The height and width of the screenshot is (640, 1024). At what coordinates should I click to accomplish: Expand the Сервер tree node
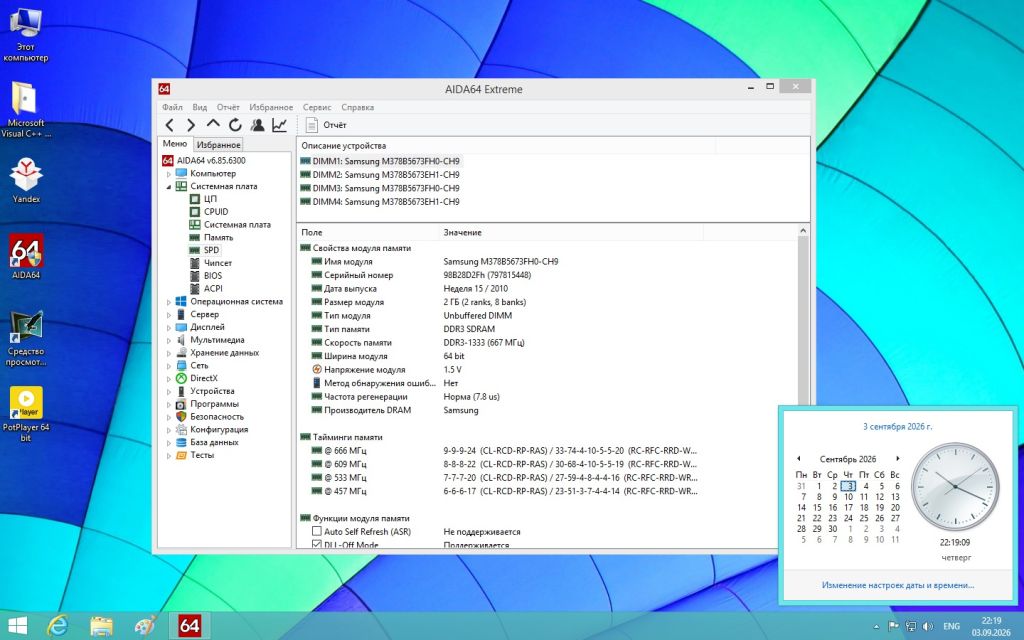click(168, 314)
